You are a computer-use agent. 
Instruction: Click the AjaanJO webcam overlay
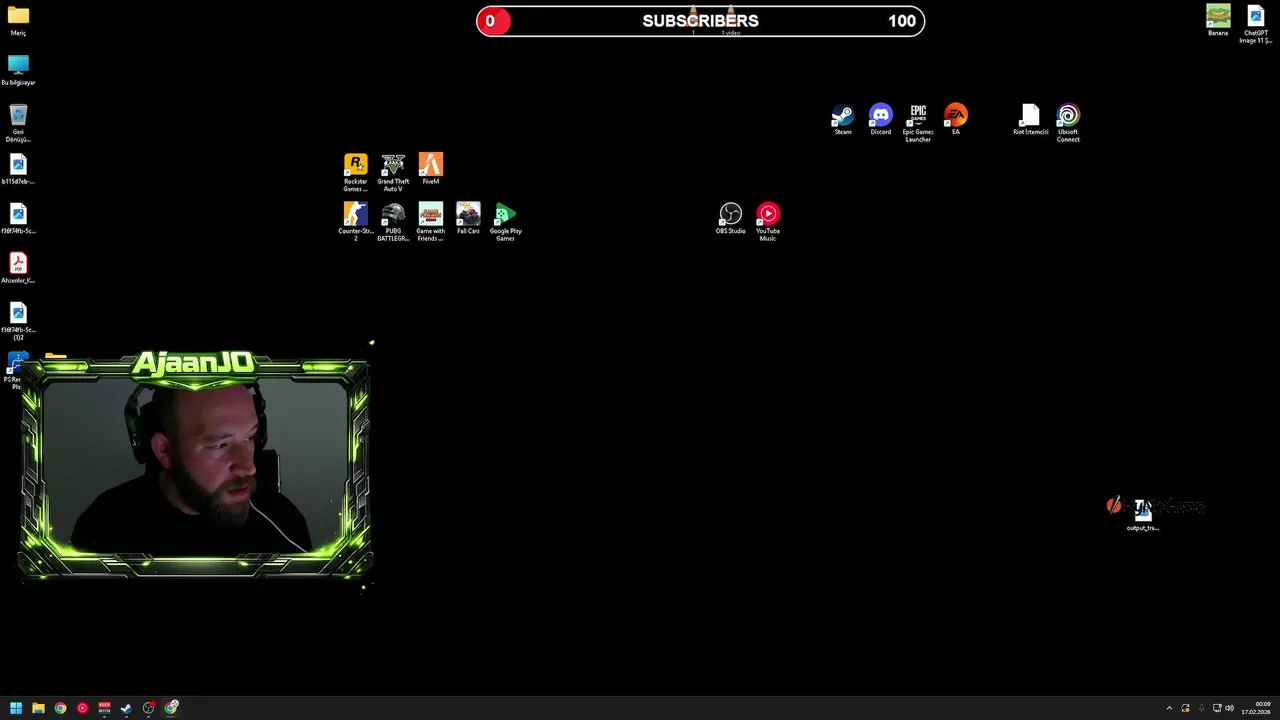coord(195,465)
